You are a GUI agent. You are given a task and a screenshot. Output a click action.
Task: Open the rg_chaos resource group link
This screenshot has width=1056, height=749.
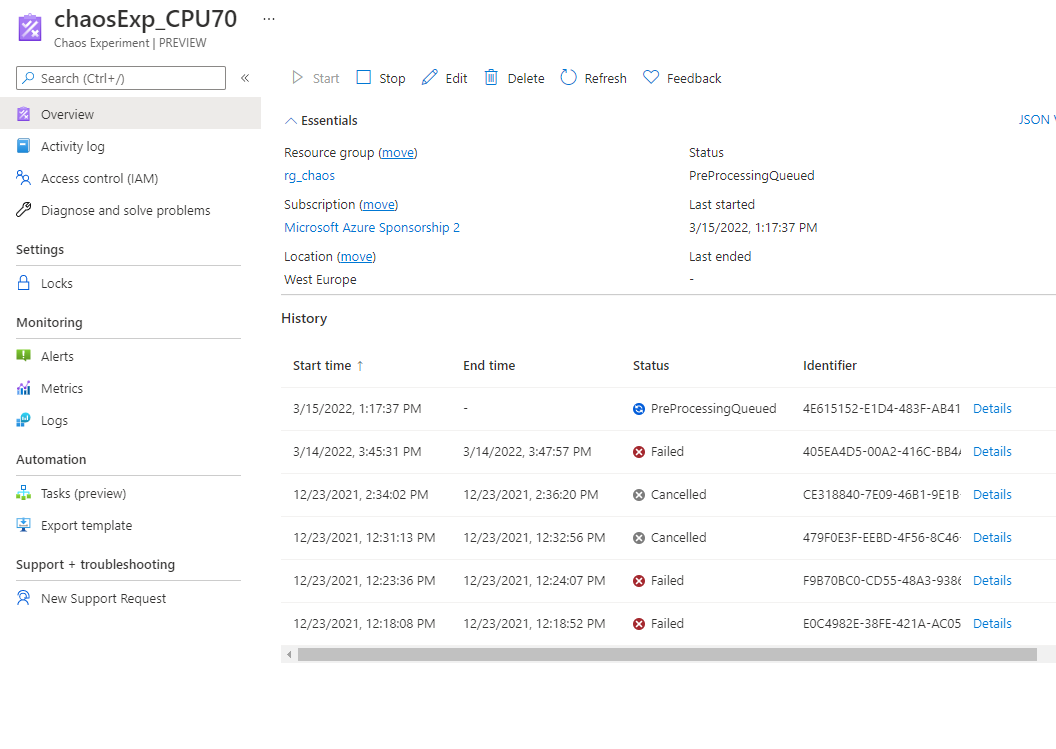[309, 176]
